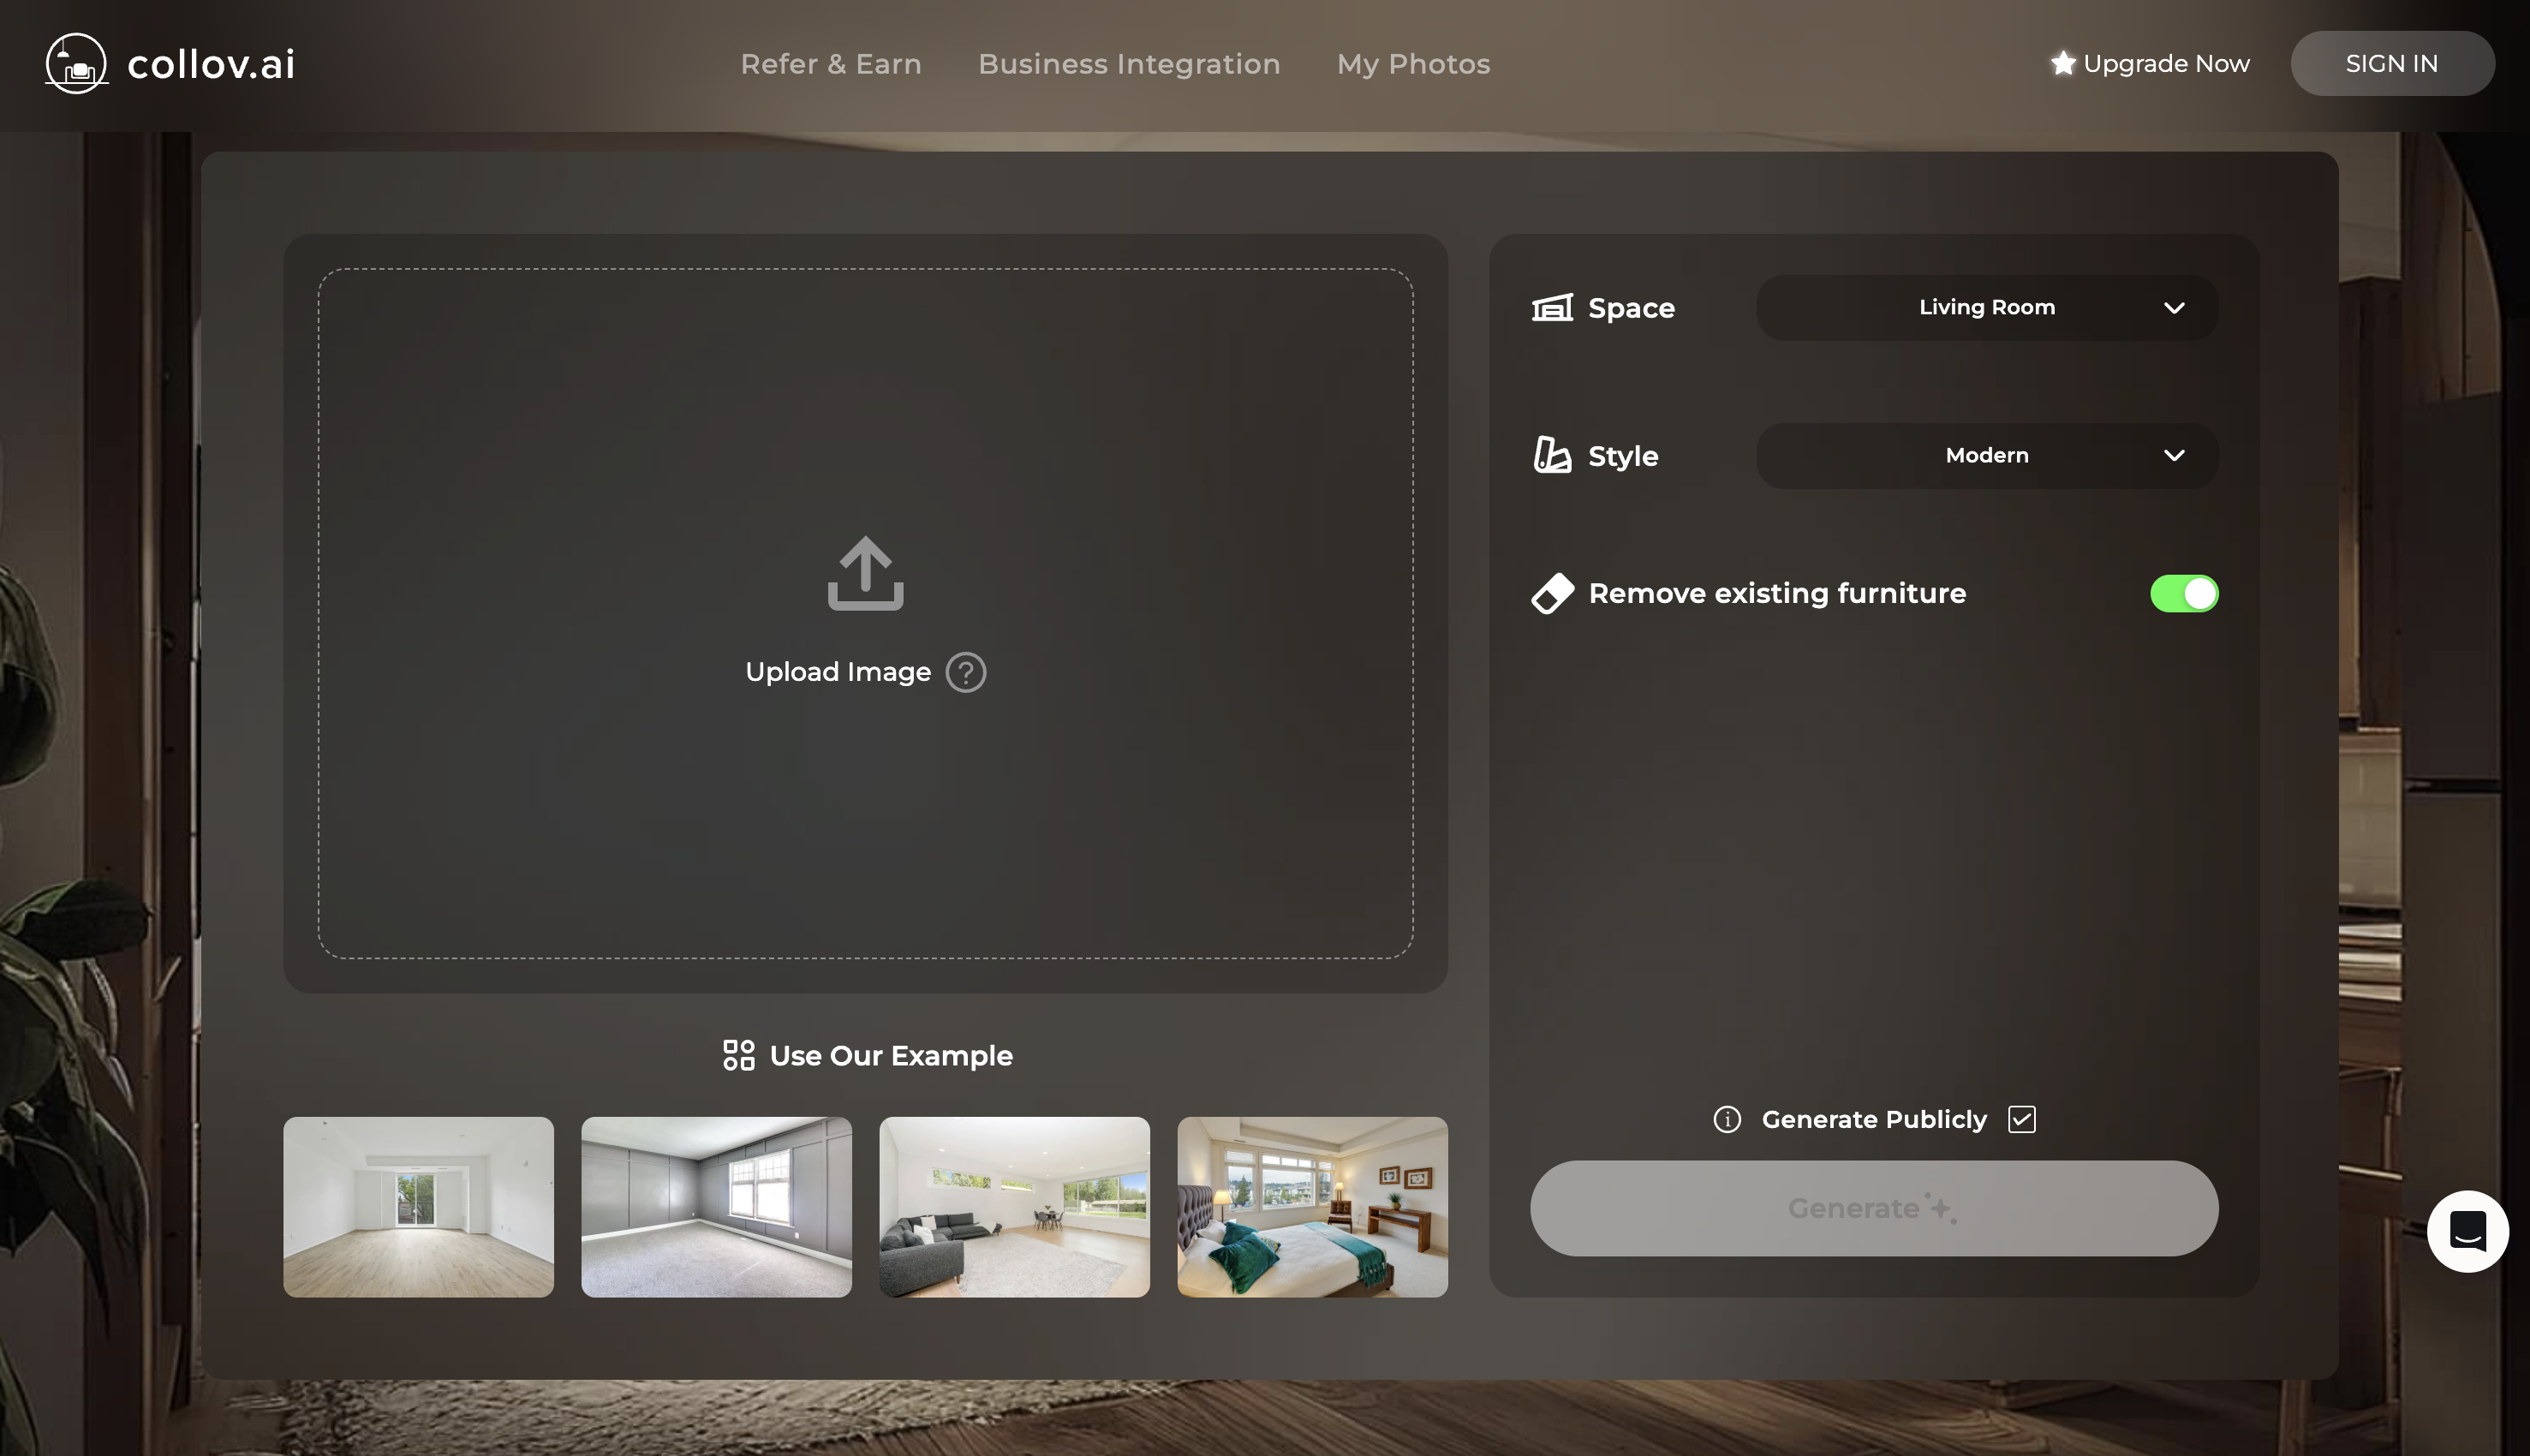Select the bedroom example photo
This screenshot has width=2530, height=1456.
(1312, 1207)
